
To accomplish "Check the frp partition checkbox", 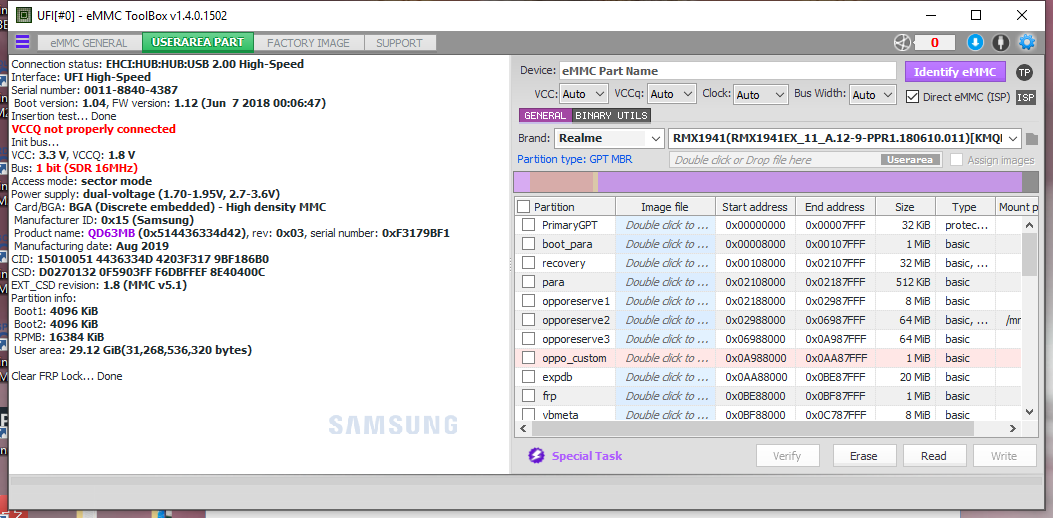I will (x=529, y=396).
